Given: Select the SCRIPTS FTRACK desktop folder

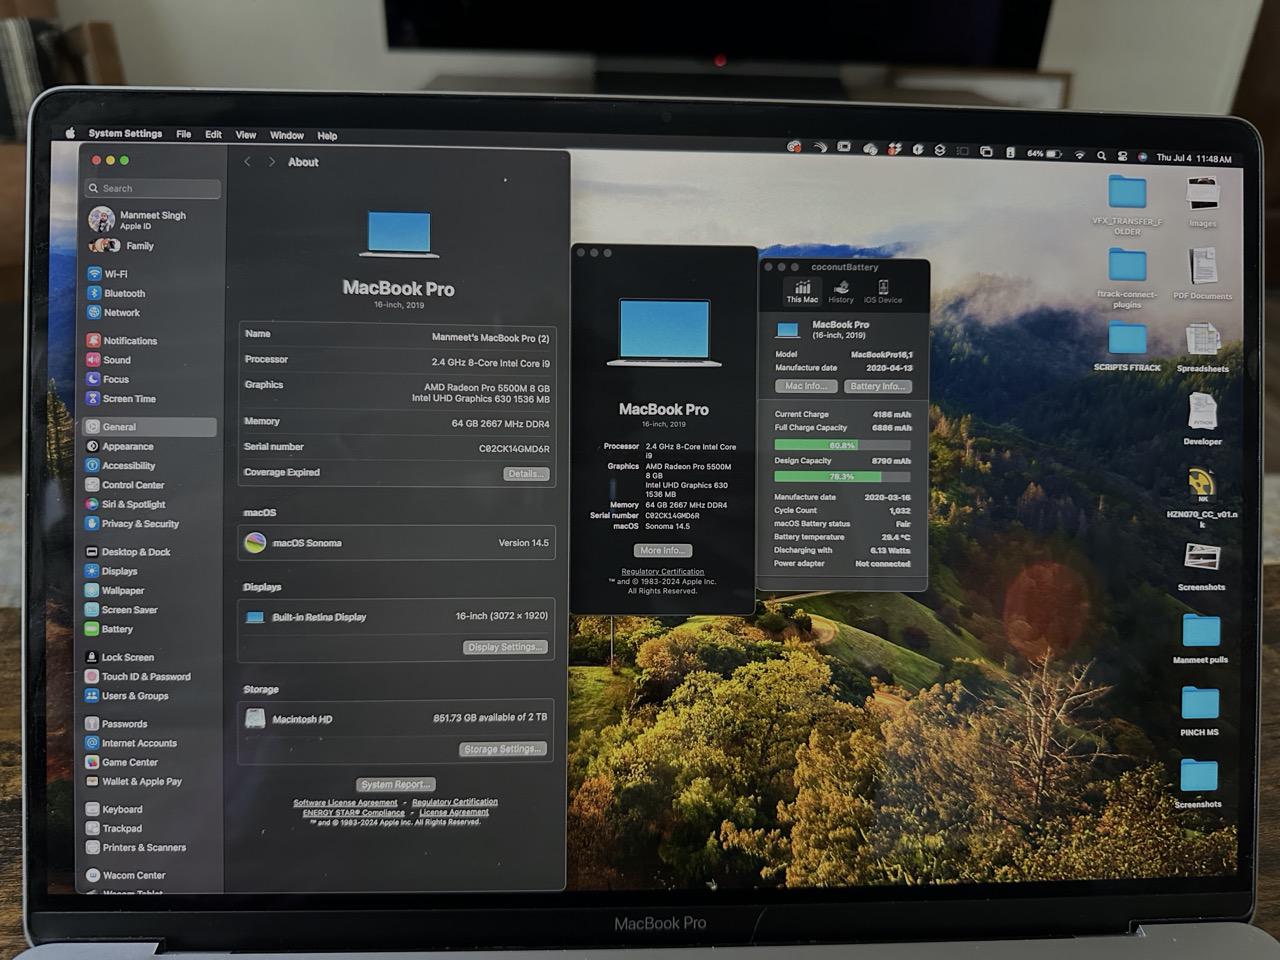Looking at the screenshot, I should [1127, 347].
